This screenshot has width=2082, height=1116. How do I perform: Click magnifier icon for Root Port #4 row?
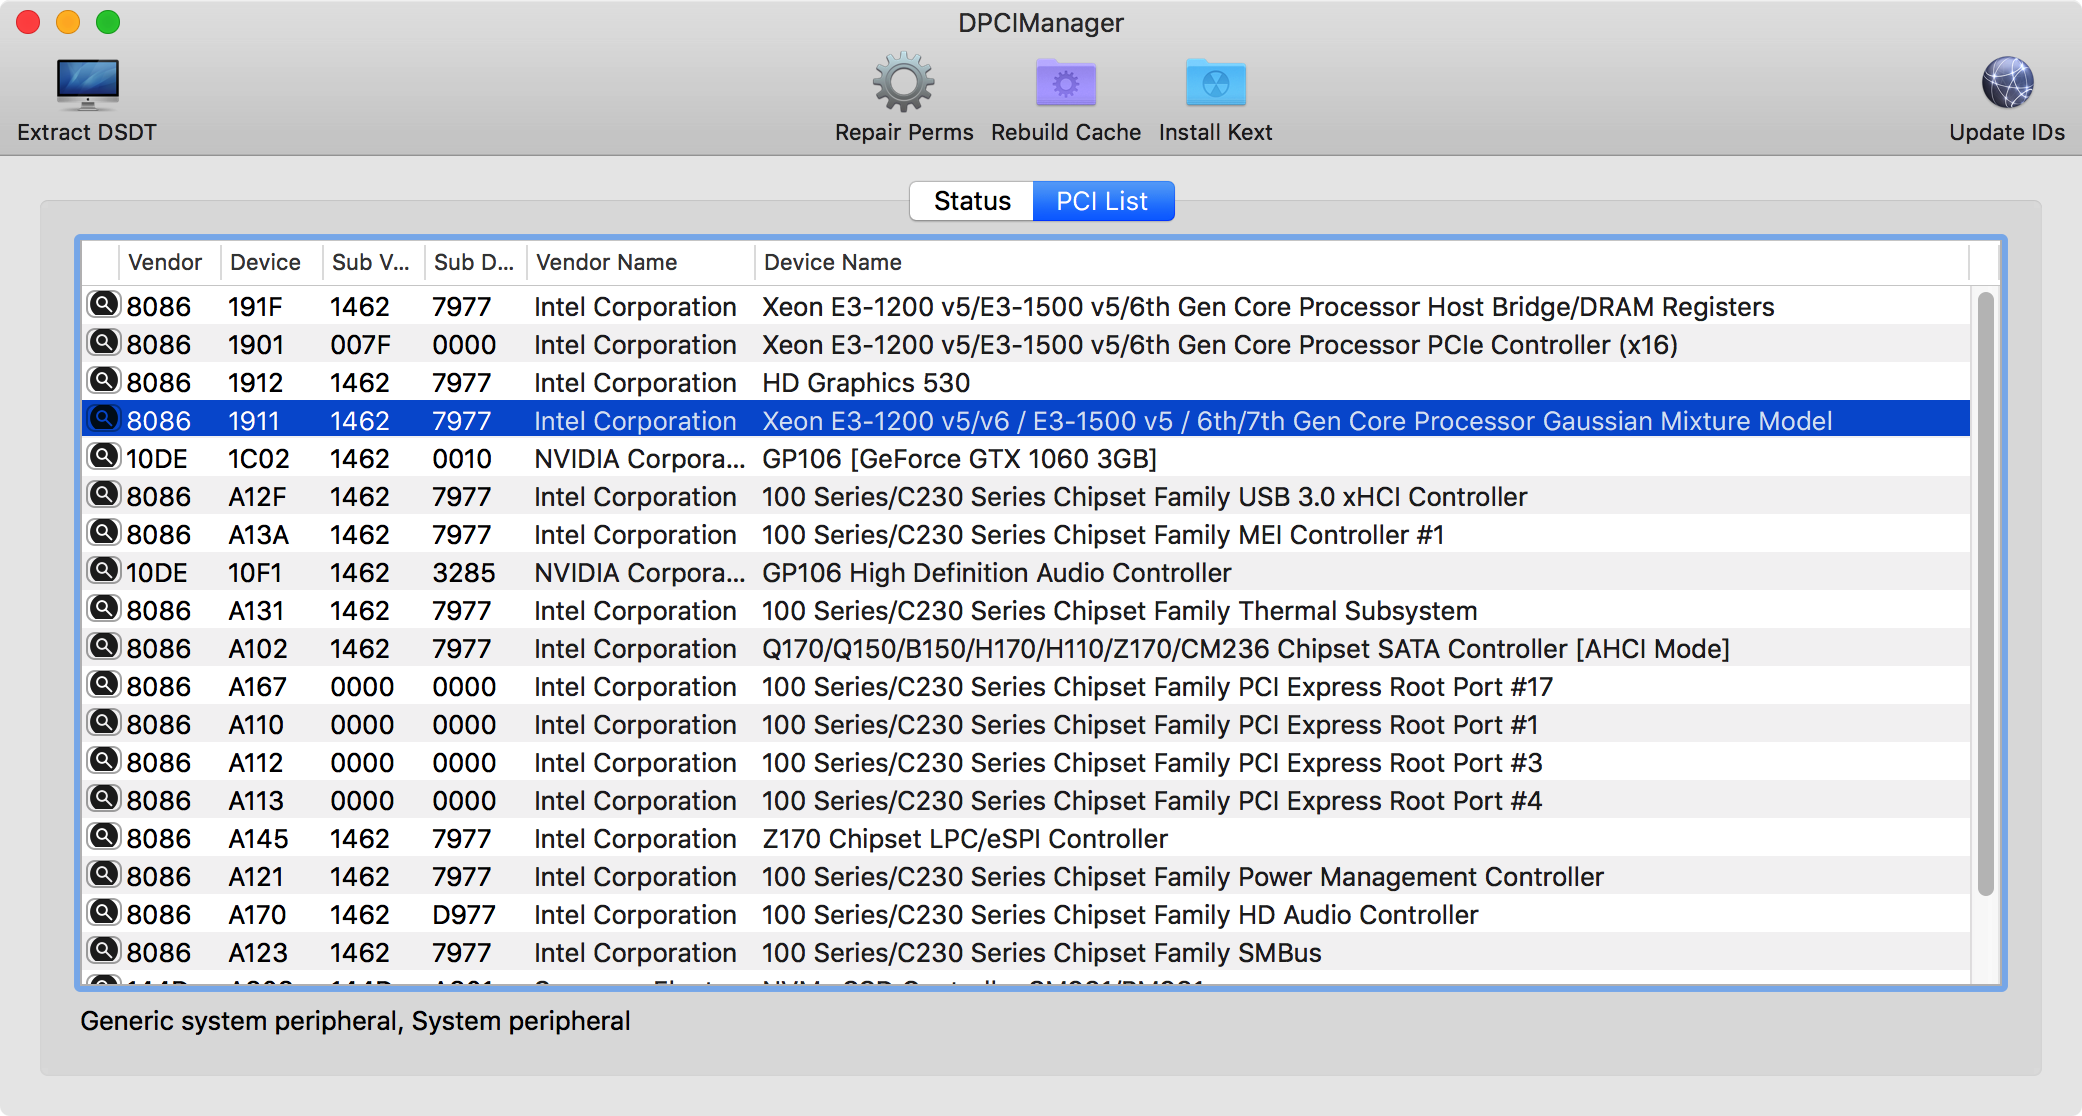(x=103, y=798)
